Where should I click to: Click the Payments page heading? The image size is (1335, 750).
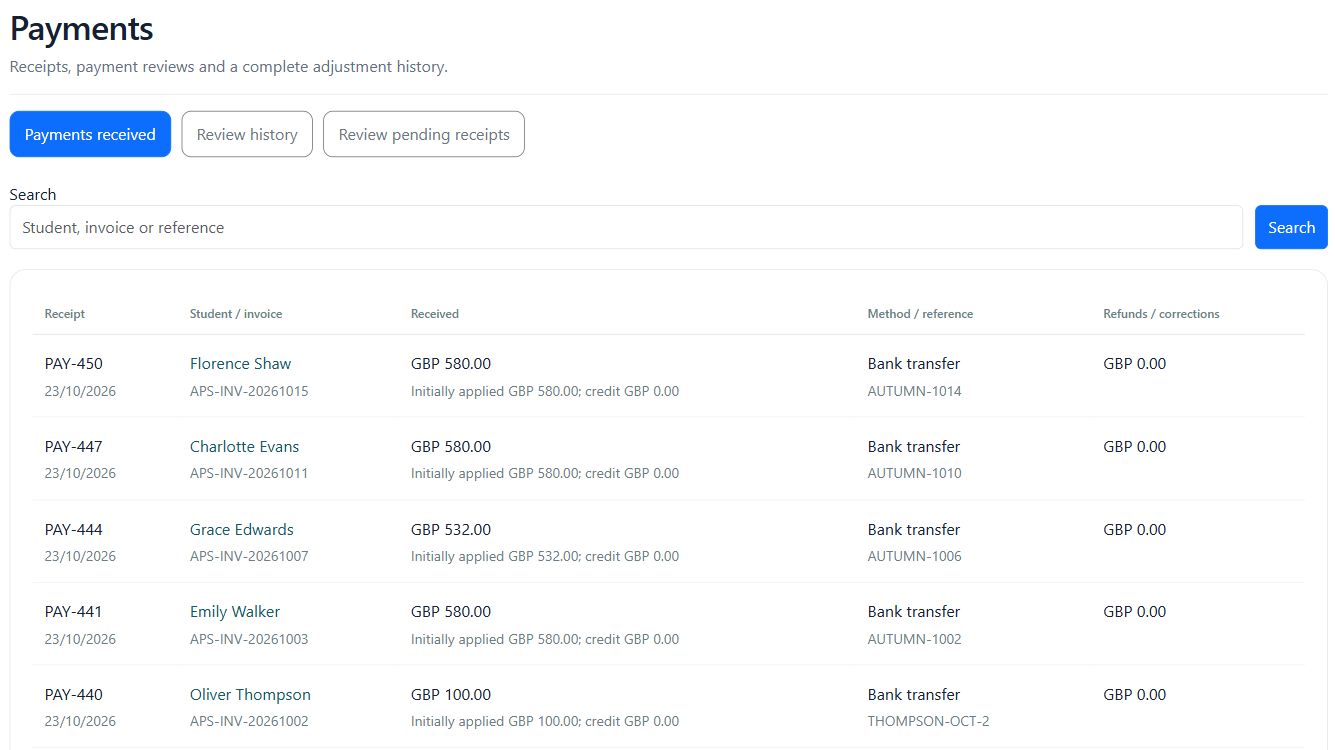(x=82, y=29)
